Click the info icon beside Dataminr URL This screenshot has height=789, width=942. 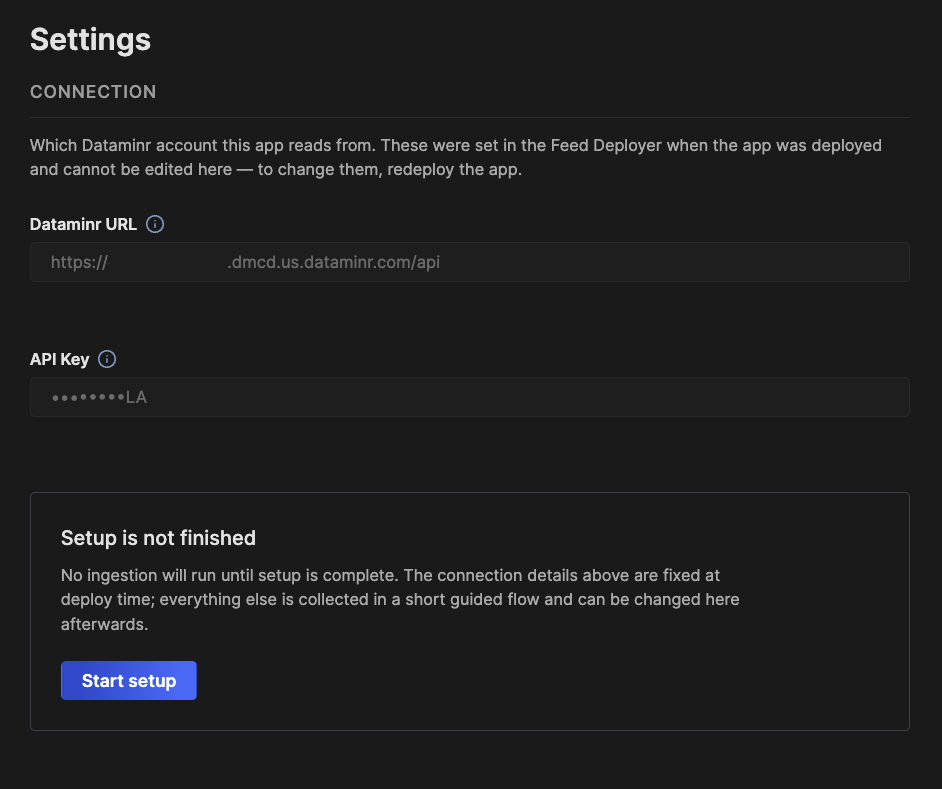point(155,224)
